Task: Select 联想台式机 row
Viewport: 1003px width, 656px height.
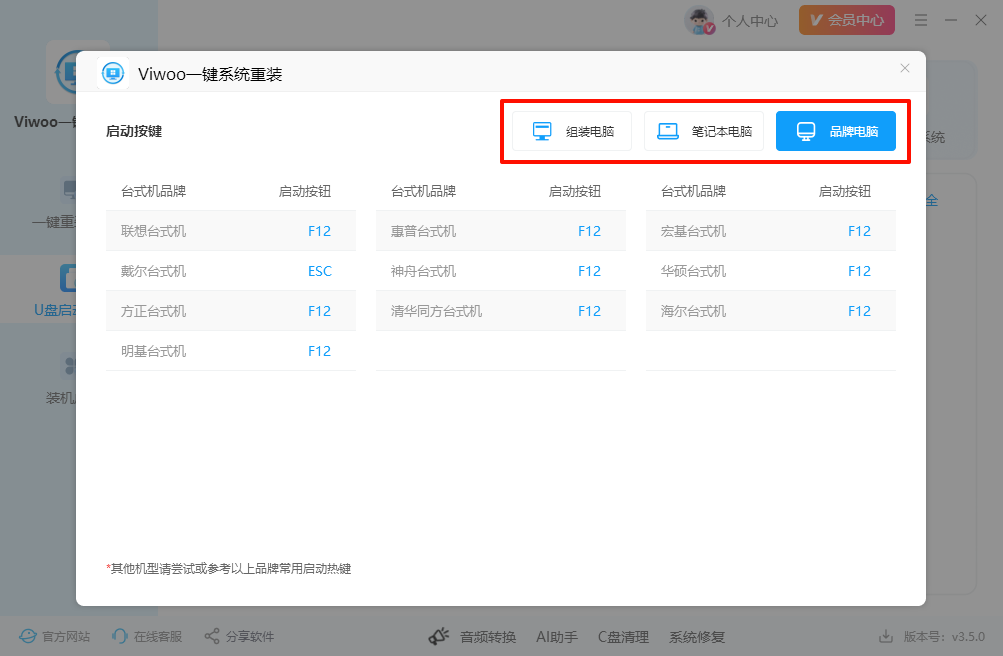Action: click(231, 231)
